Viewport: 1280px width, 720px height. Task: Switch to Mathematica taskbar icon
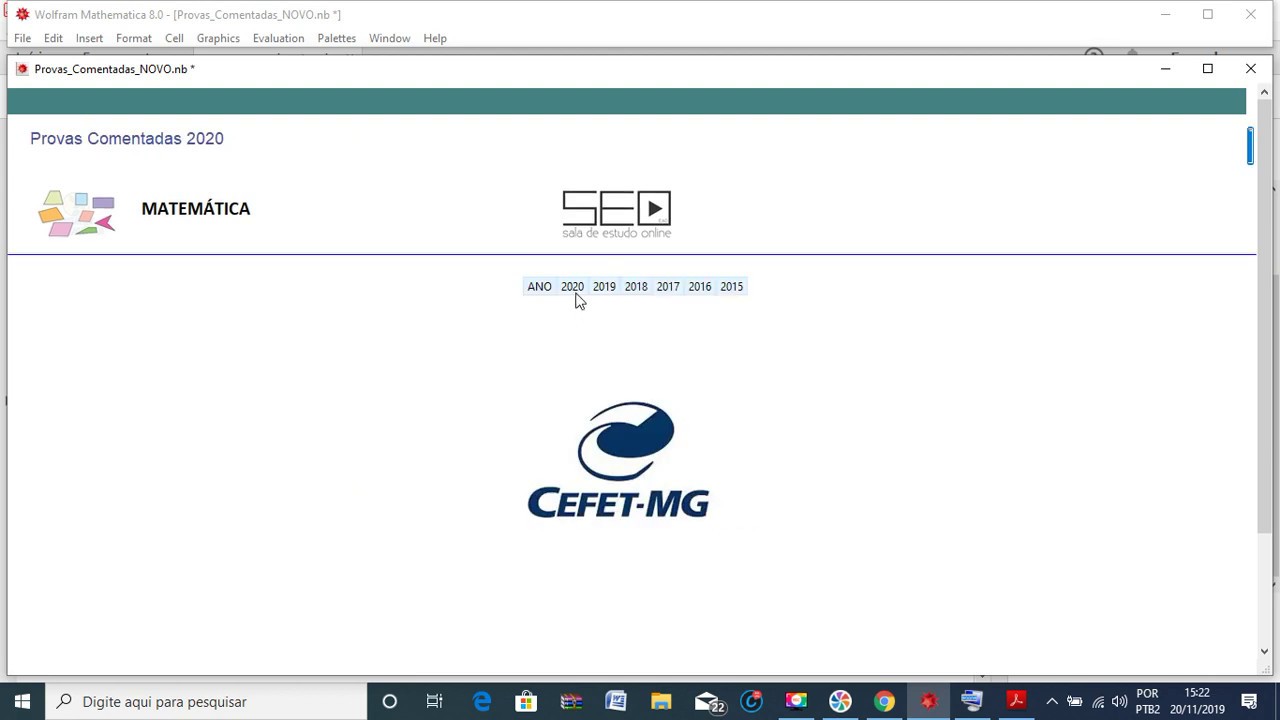[x=928, y=701]
